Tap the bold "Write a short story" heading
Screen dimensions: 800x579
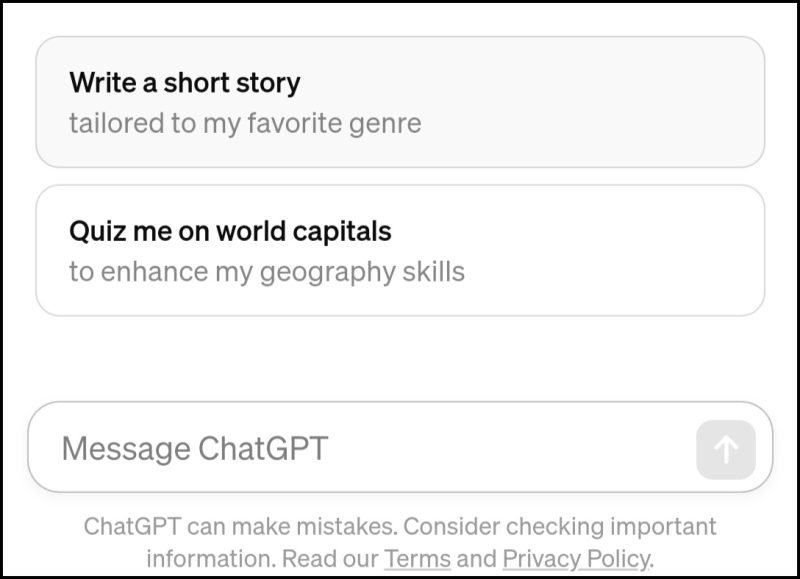[x=185, y=82]
